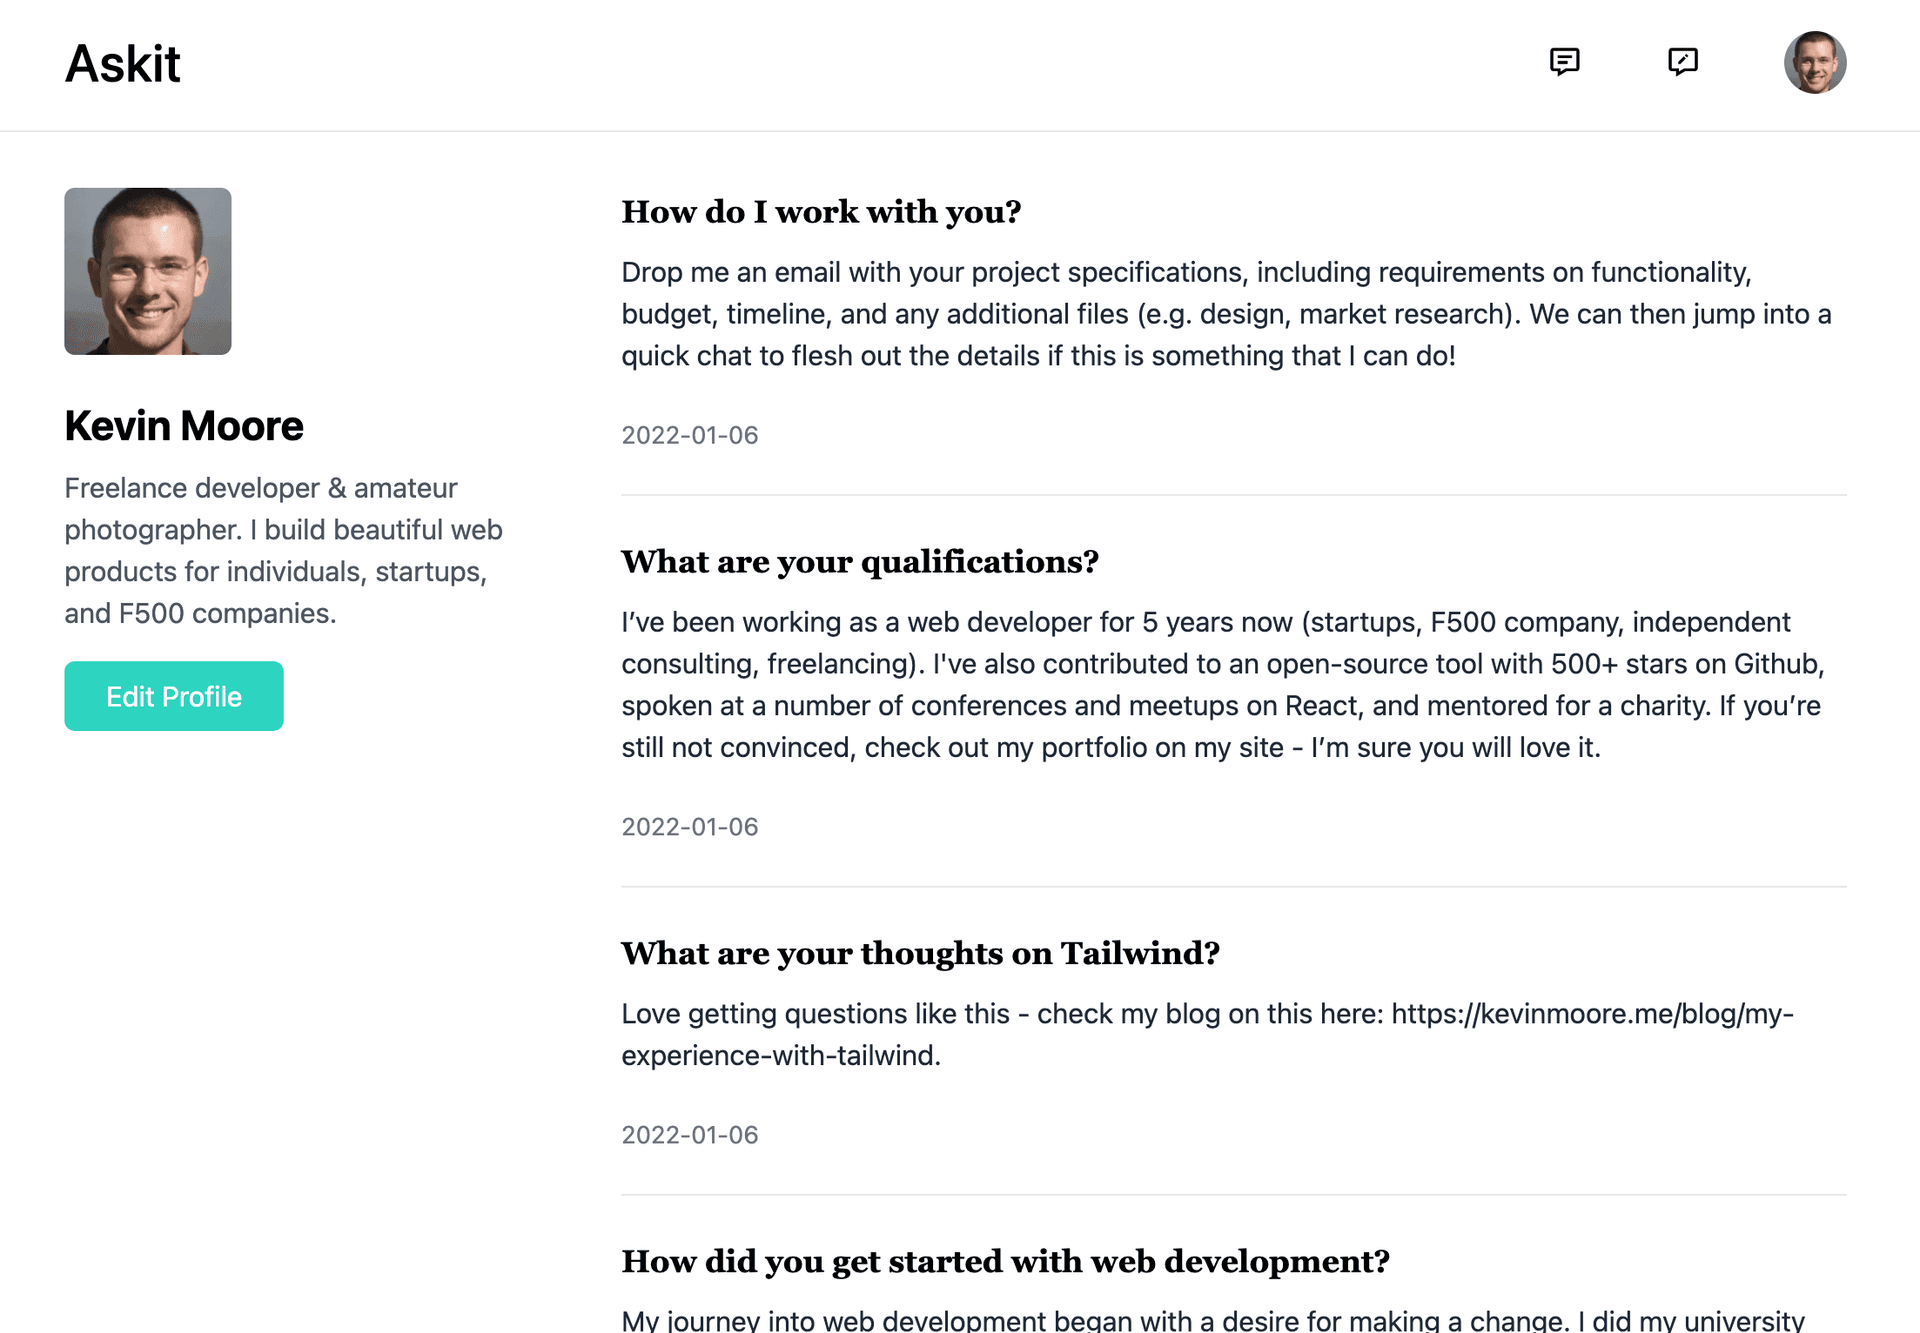Open the user avatar in the header
Screen dimensions: 1920x1333
[1814, 62]
